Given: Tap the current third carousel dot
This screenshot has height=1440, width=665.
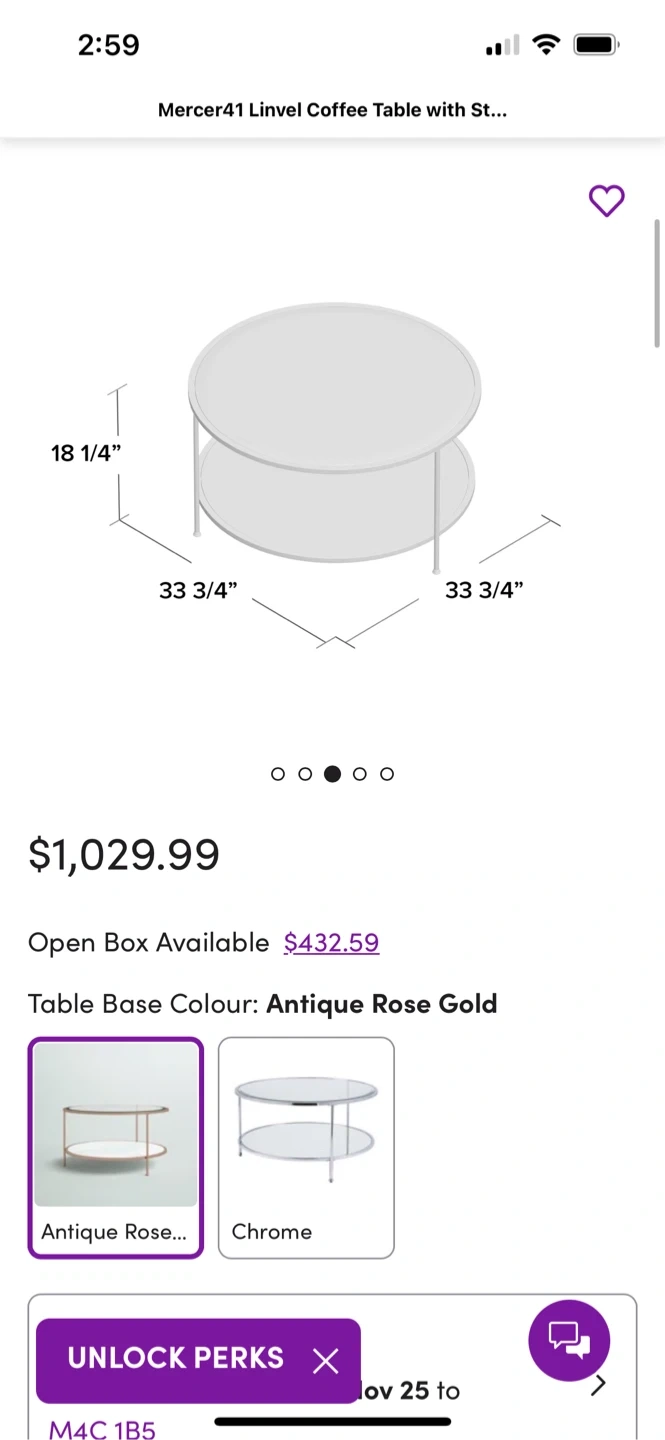Looking at the screenshot, I should point(332,774).
